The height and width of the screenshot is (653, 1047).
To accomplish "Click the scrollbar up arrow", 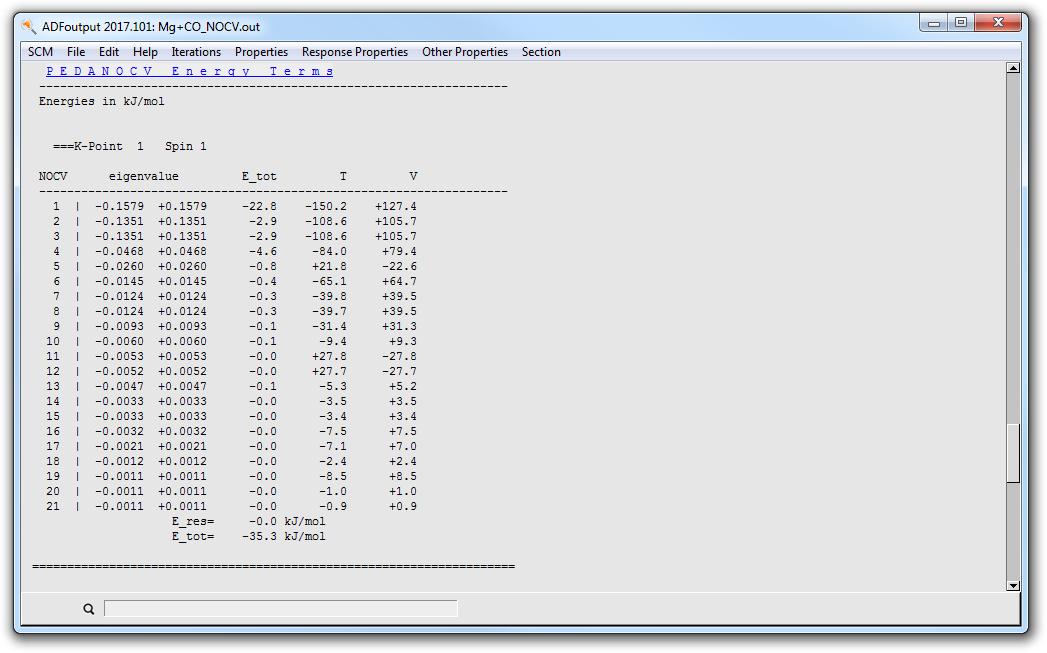I will pos(1013,68).
